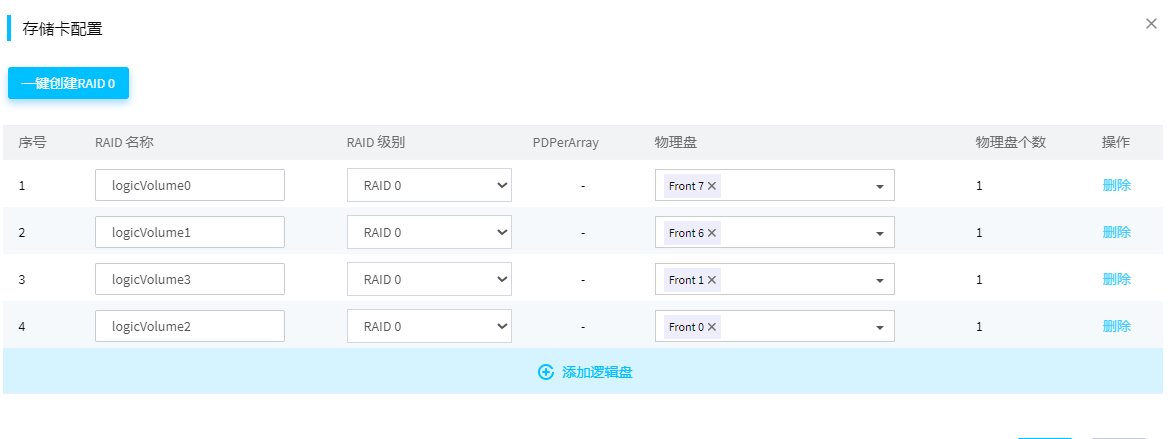Viewport: 1174px width, 439px height.
Task: Open RAID level dropdown for logicVolume3
Action: pos(429,280)
